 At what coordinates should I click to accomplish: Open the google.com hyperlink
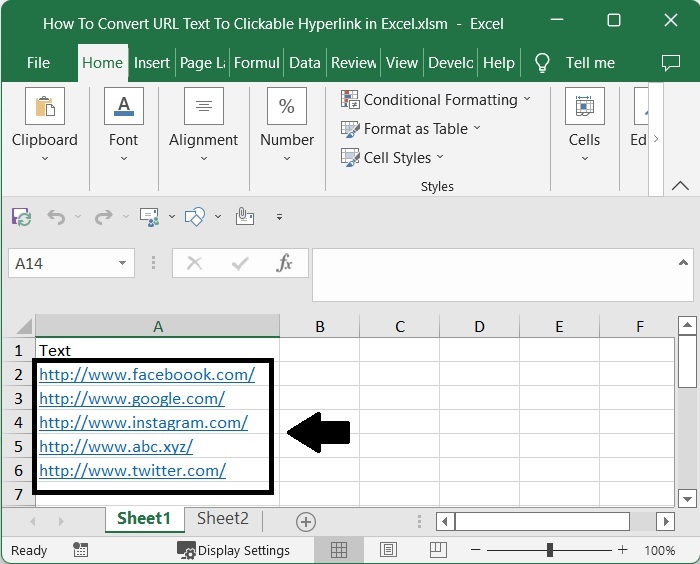132,398
